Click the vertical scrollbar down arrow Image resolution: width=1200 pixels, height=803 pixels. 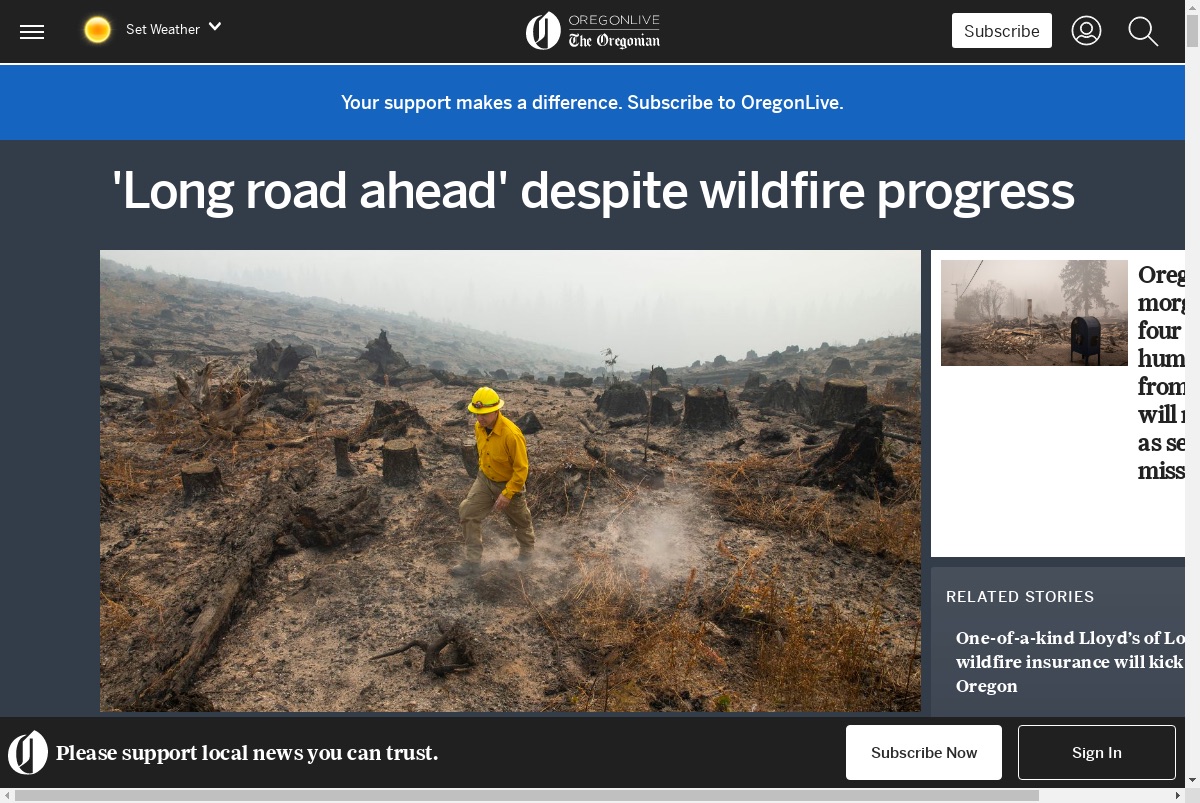(1192, 780)
